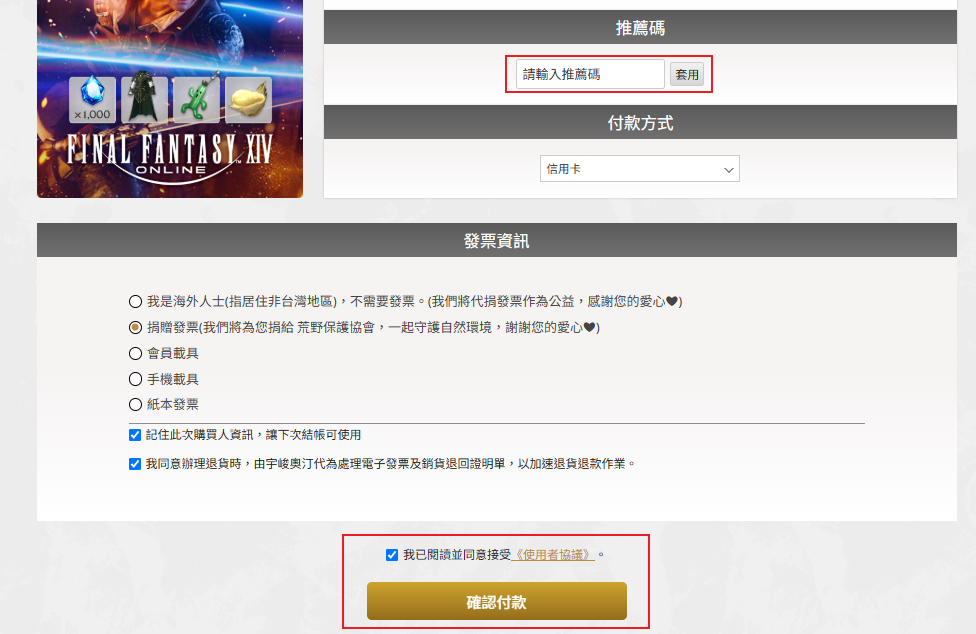
Task: Select the 捐贈發票 donate invoice option
Action: click(x=136, y=327)
